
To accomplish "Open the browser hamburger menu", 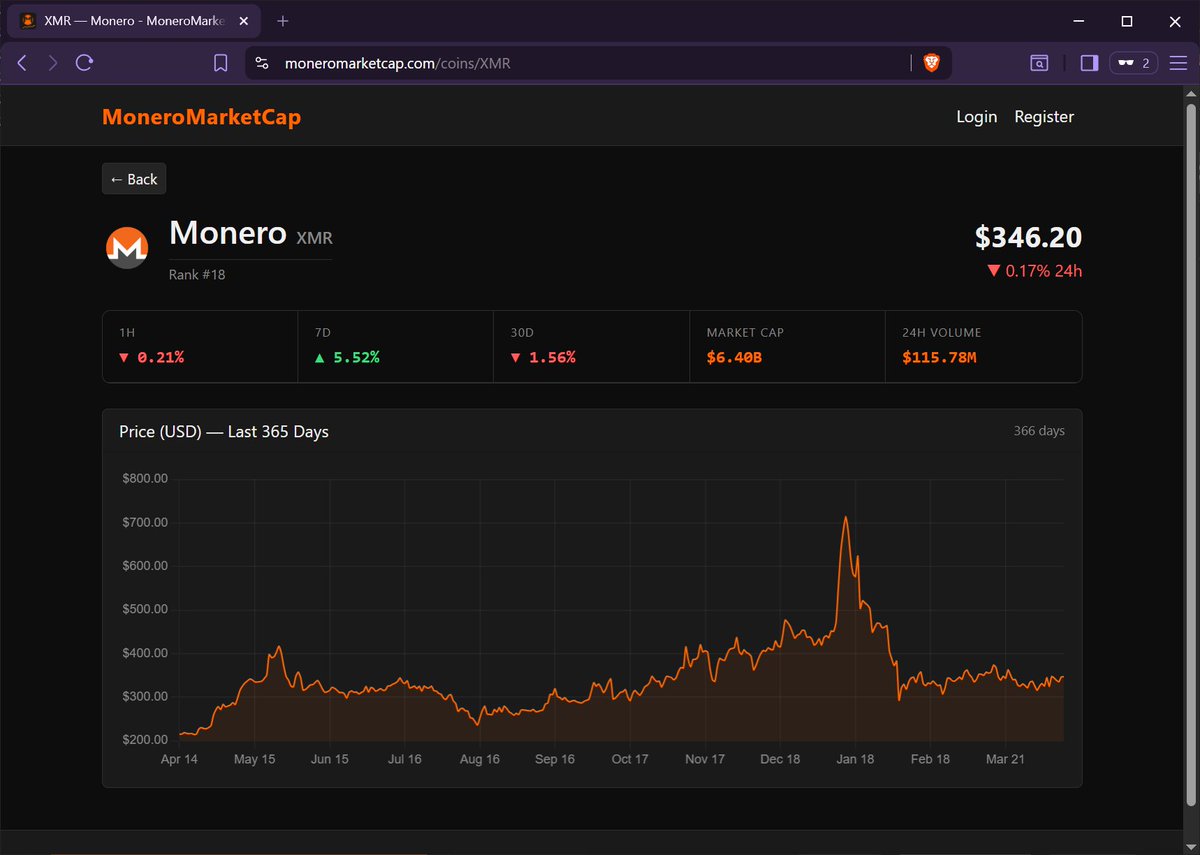I will click(x=1176, y=63).
